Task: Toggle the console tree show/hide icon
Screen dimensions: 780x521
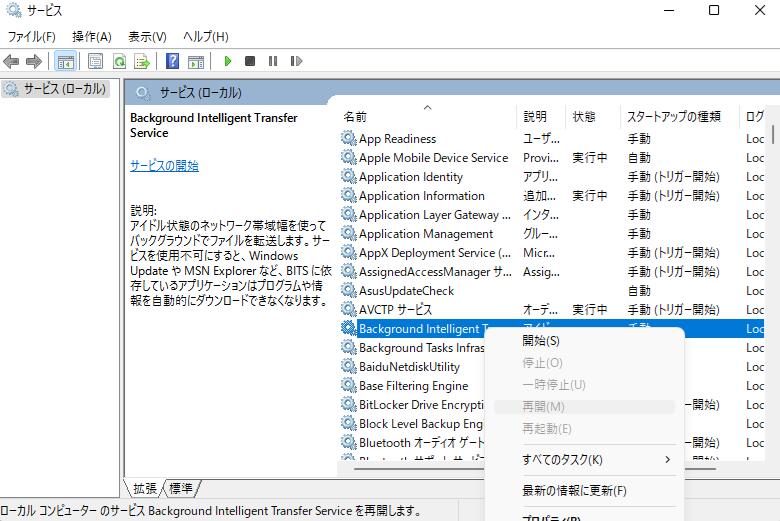Action: pyautogui.click(x=66, y=61)
